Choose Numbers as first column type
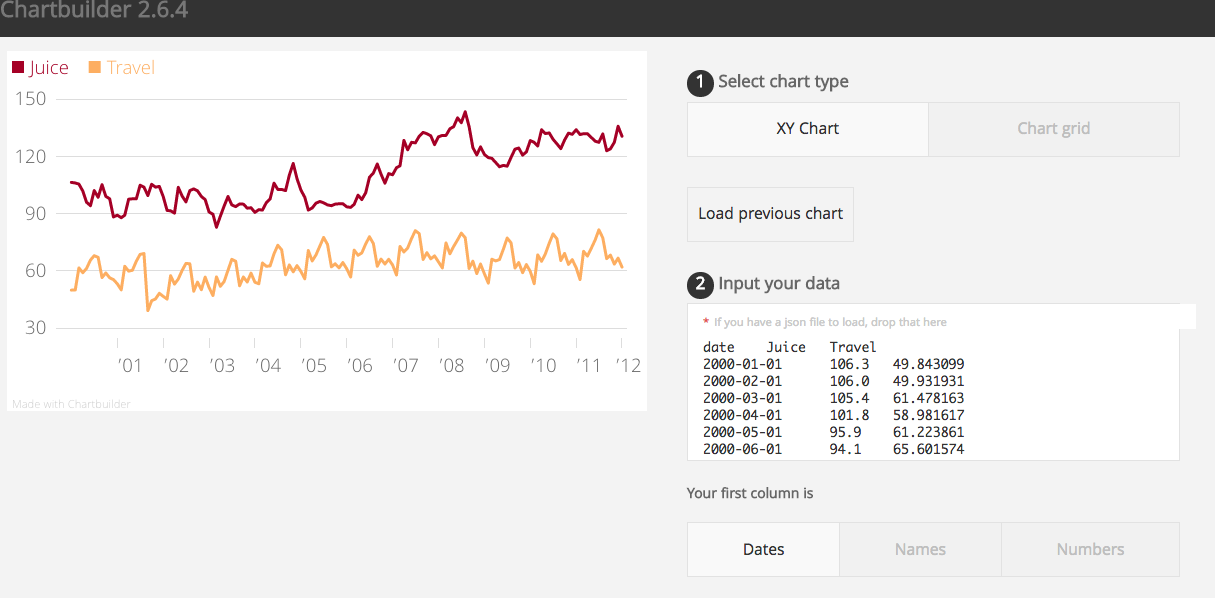 coord(1090,549)
